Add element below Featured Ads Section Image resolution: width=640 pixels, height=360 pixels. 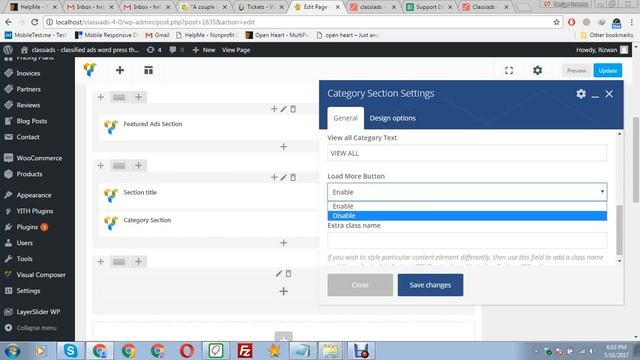(x=284, y=147)
